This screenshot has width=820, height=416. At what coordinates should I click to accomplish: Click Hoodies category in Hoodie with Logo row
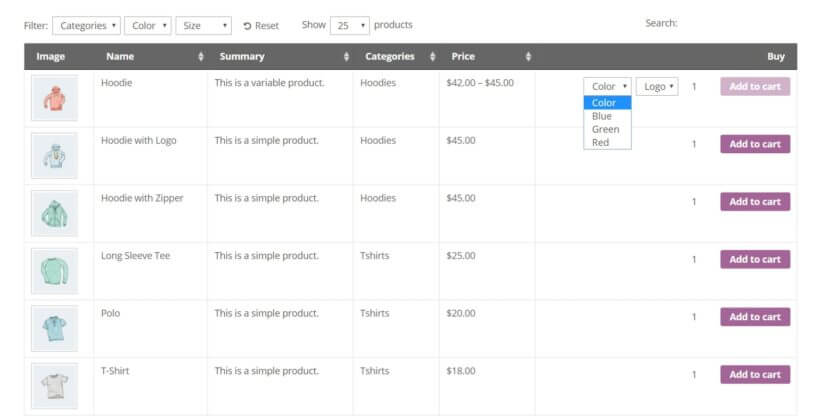point(378,140)
